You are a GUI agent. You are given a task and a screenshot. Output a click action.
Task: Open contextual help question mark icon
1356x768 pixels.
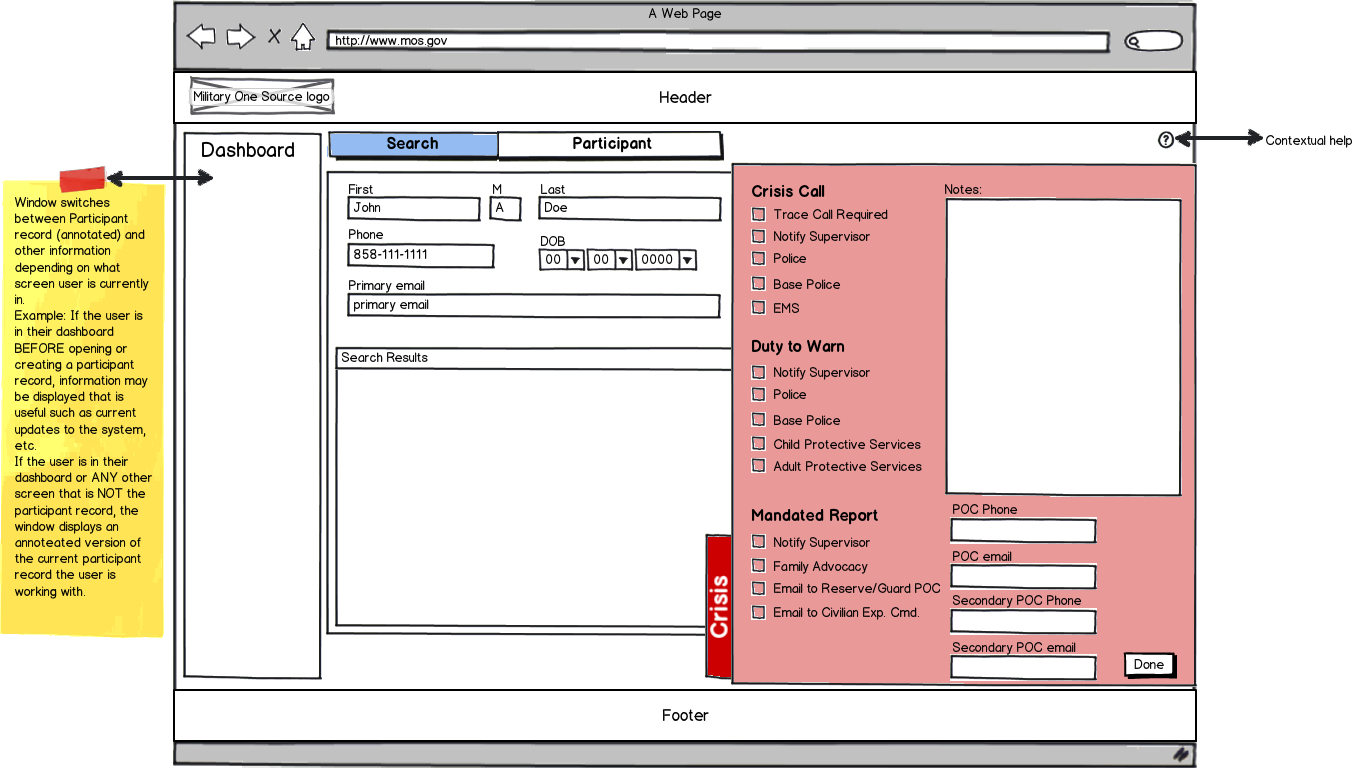tap(1165, 140)
